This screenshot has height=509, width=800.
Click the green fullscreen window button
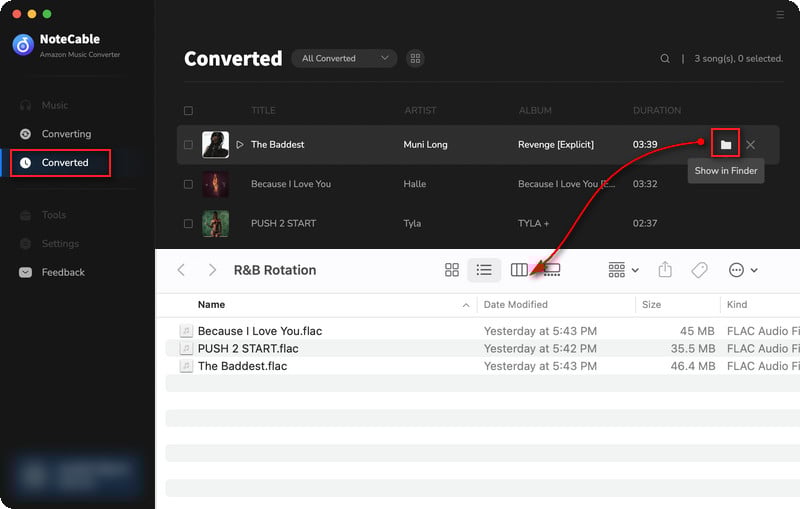coord(47,14)
